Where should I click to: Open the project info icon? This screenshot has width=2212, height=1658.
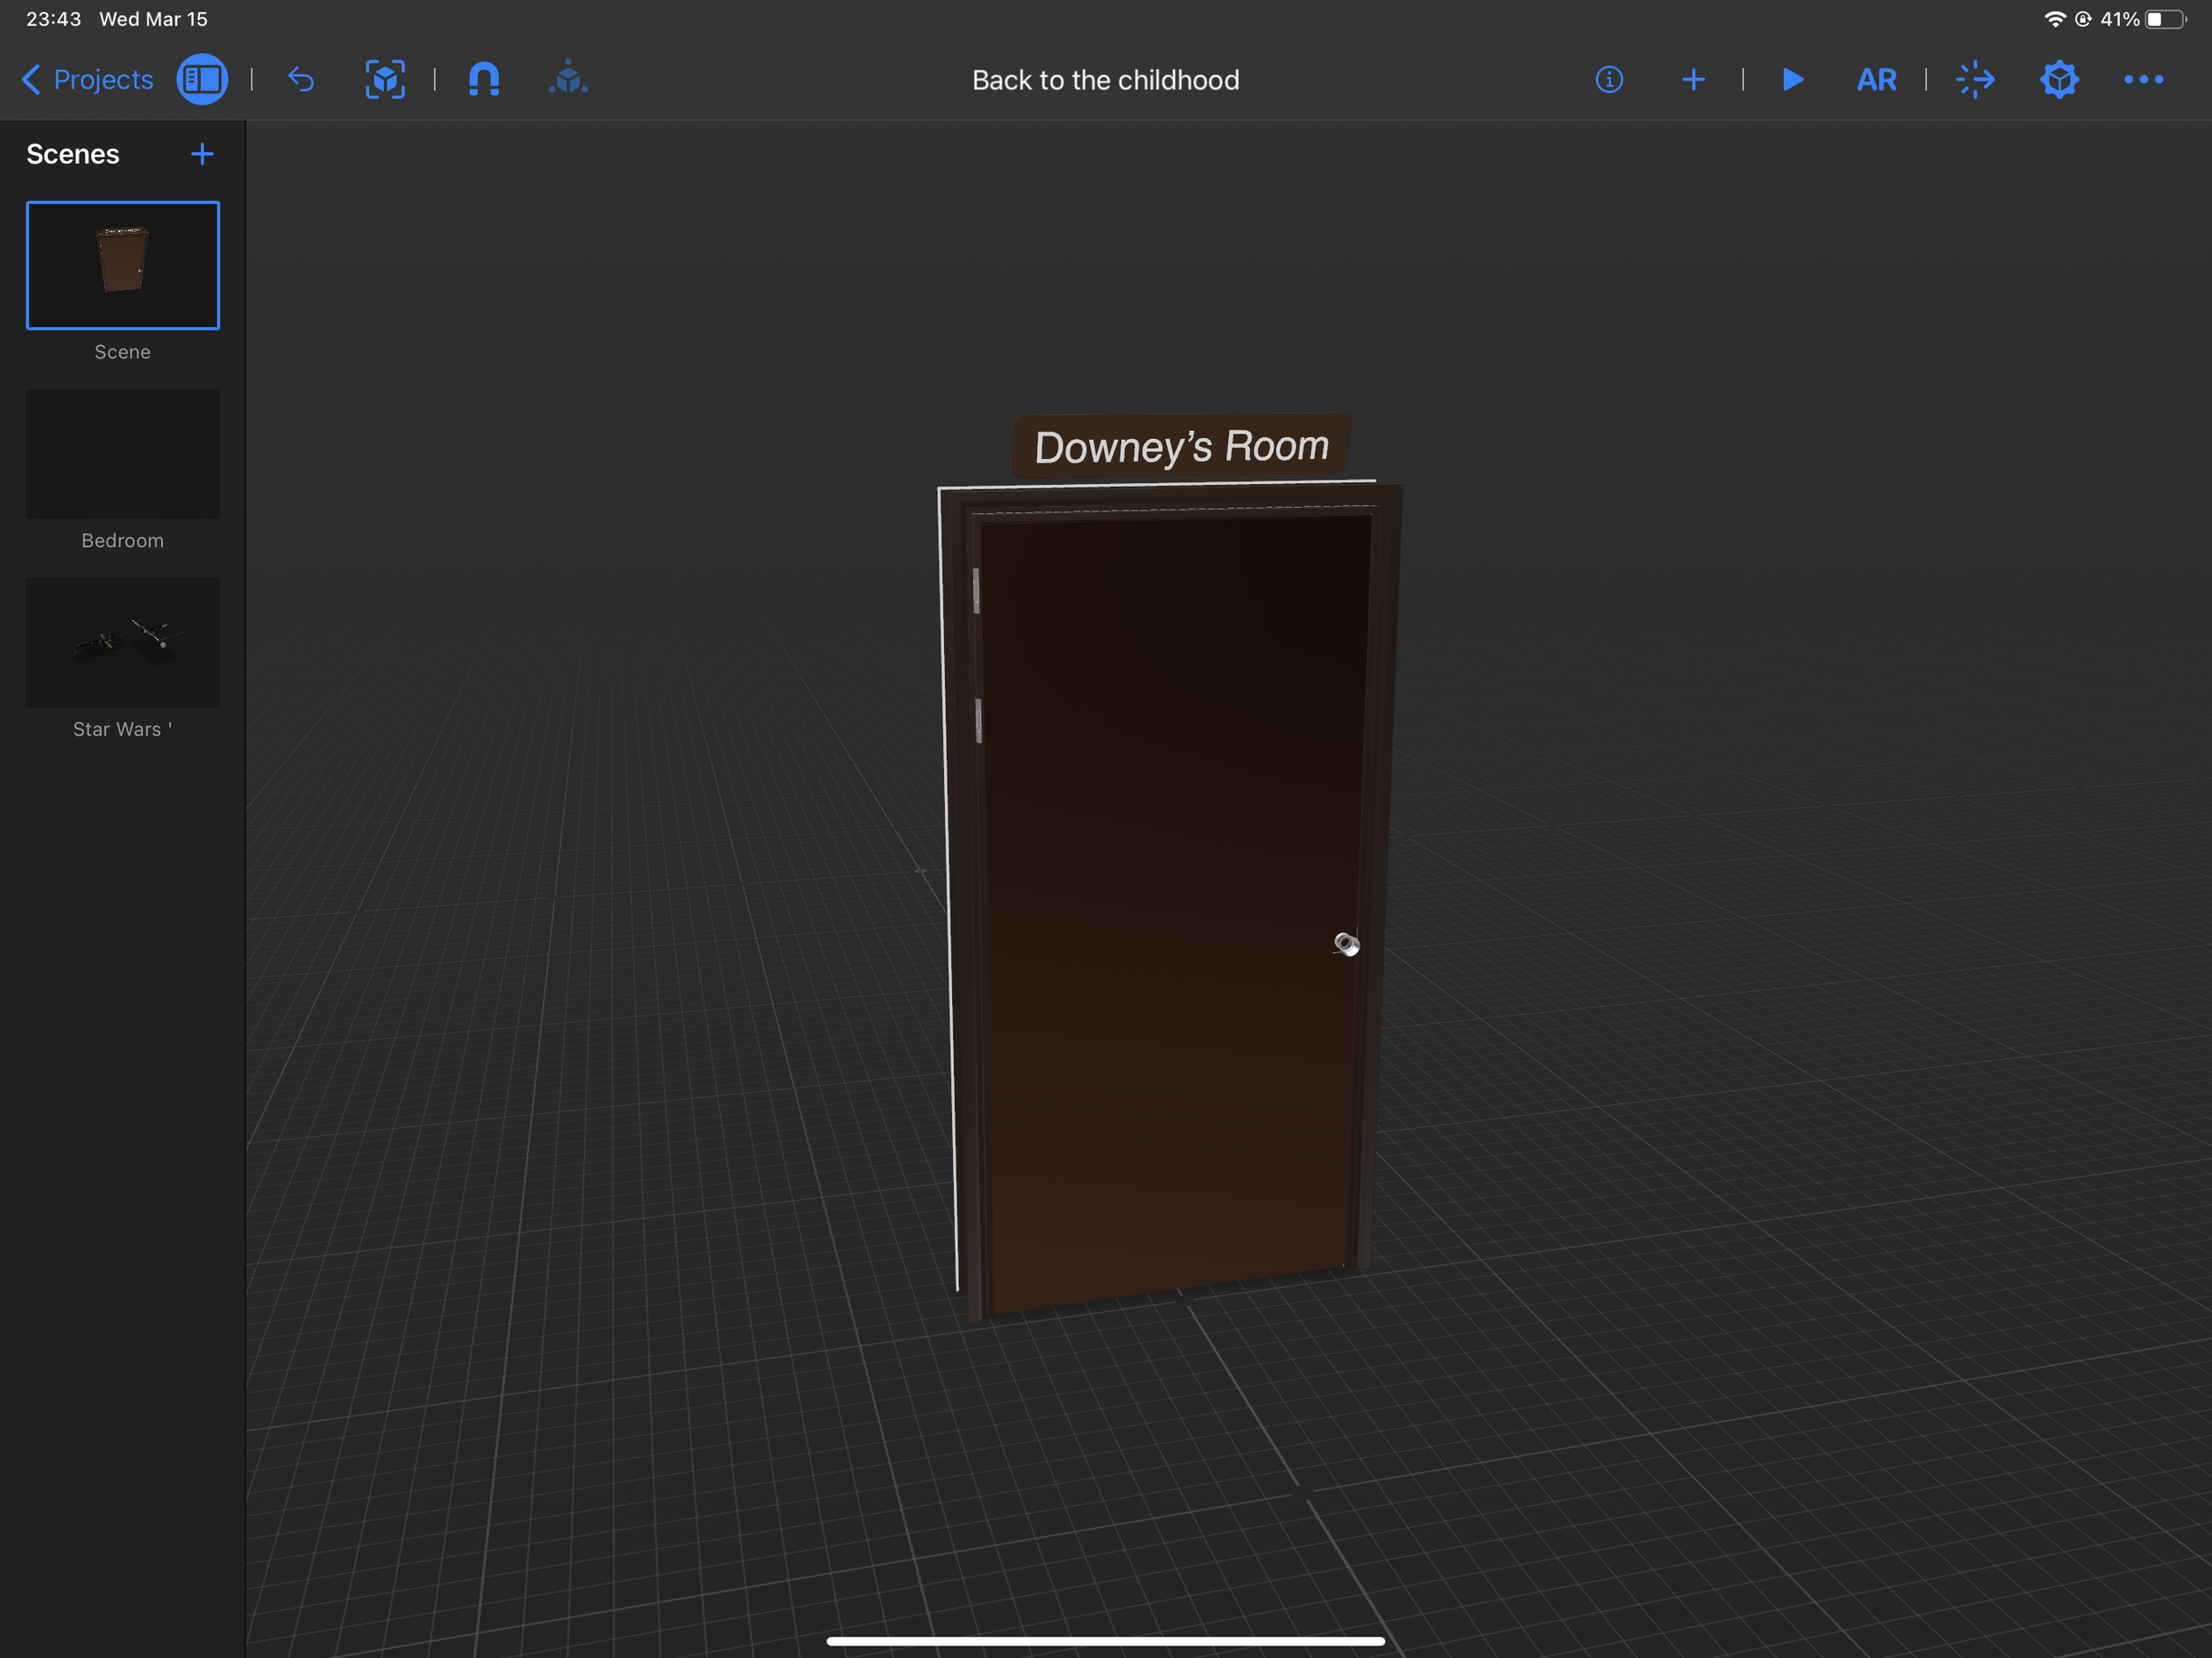(1609, 79)
